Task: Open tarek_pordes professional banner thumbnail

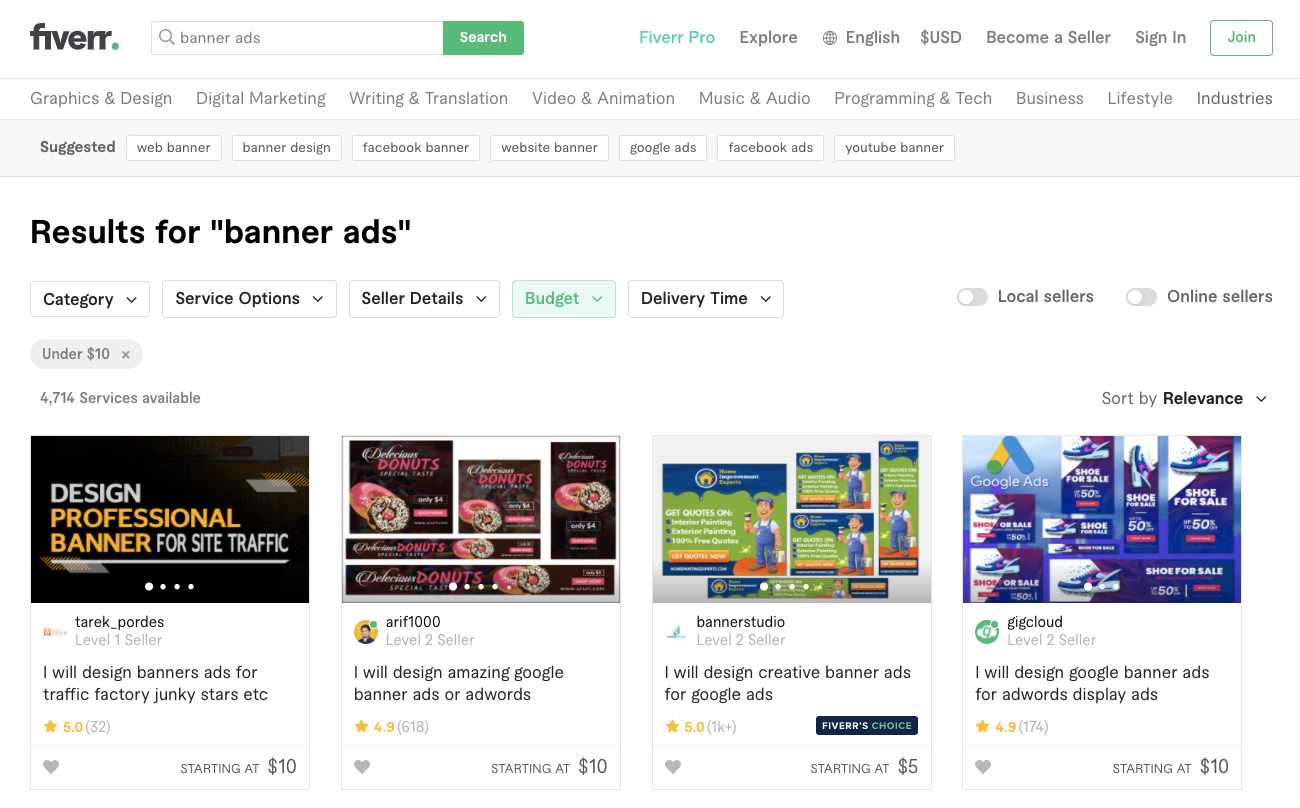Action: point(170,519)
